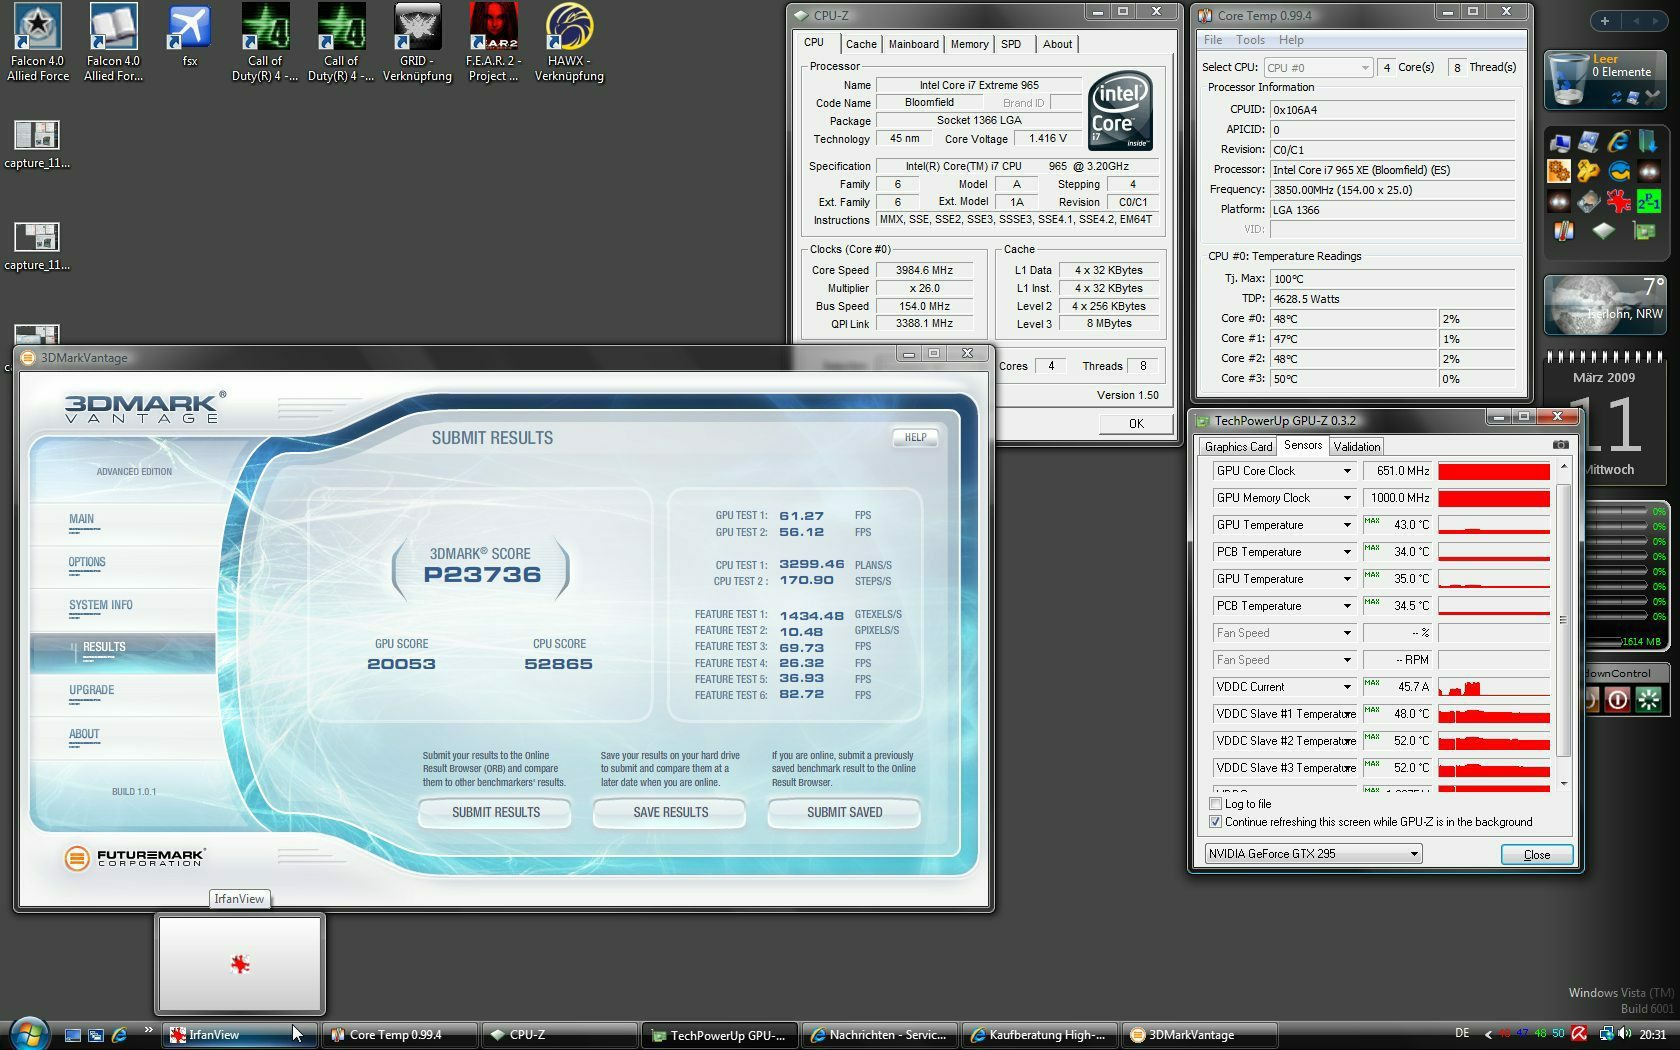This screenshot has height=1050, width=1680.
Task: Click Close in the GPU-Z window
Action: pos(1537,854)
